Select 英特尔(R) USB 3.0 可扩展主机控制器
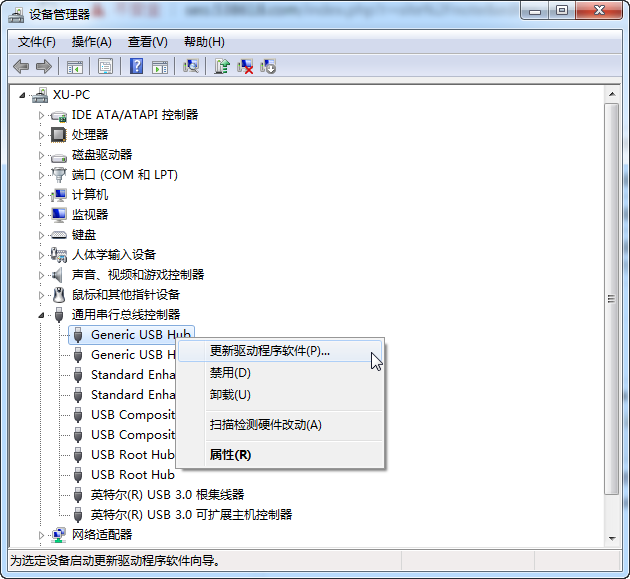Screen dimensions: 630x579 tap(191, 515)
